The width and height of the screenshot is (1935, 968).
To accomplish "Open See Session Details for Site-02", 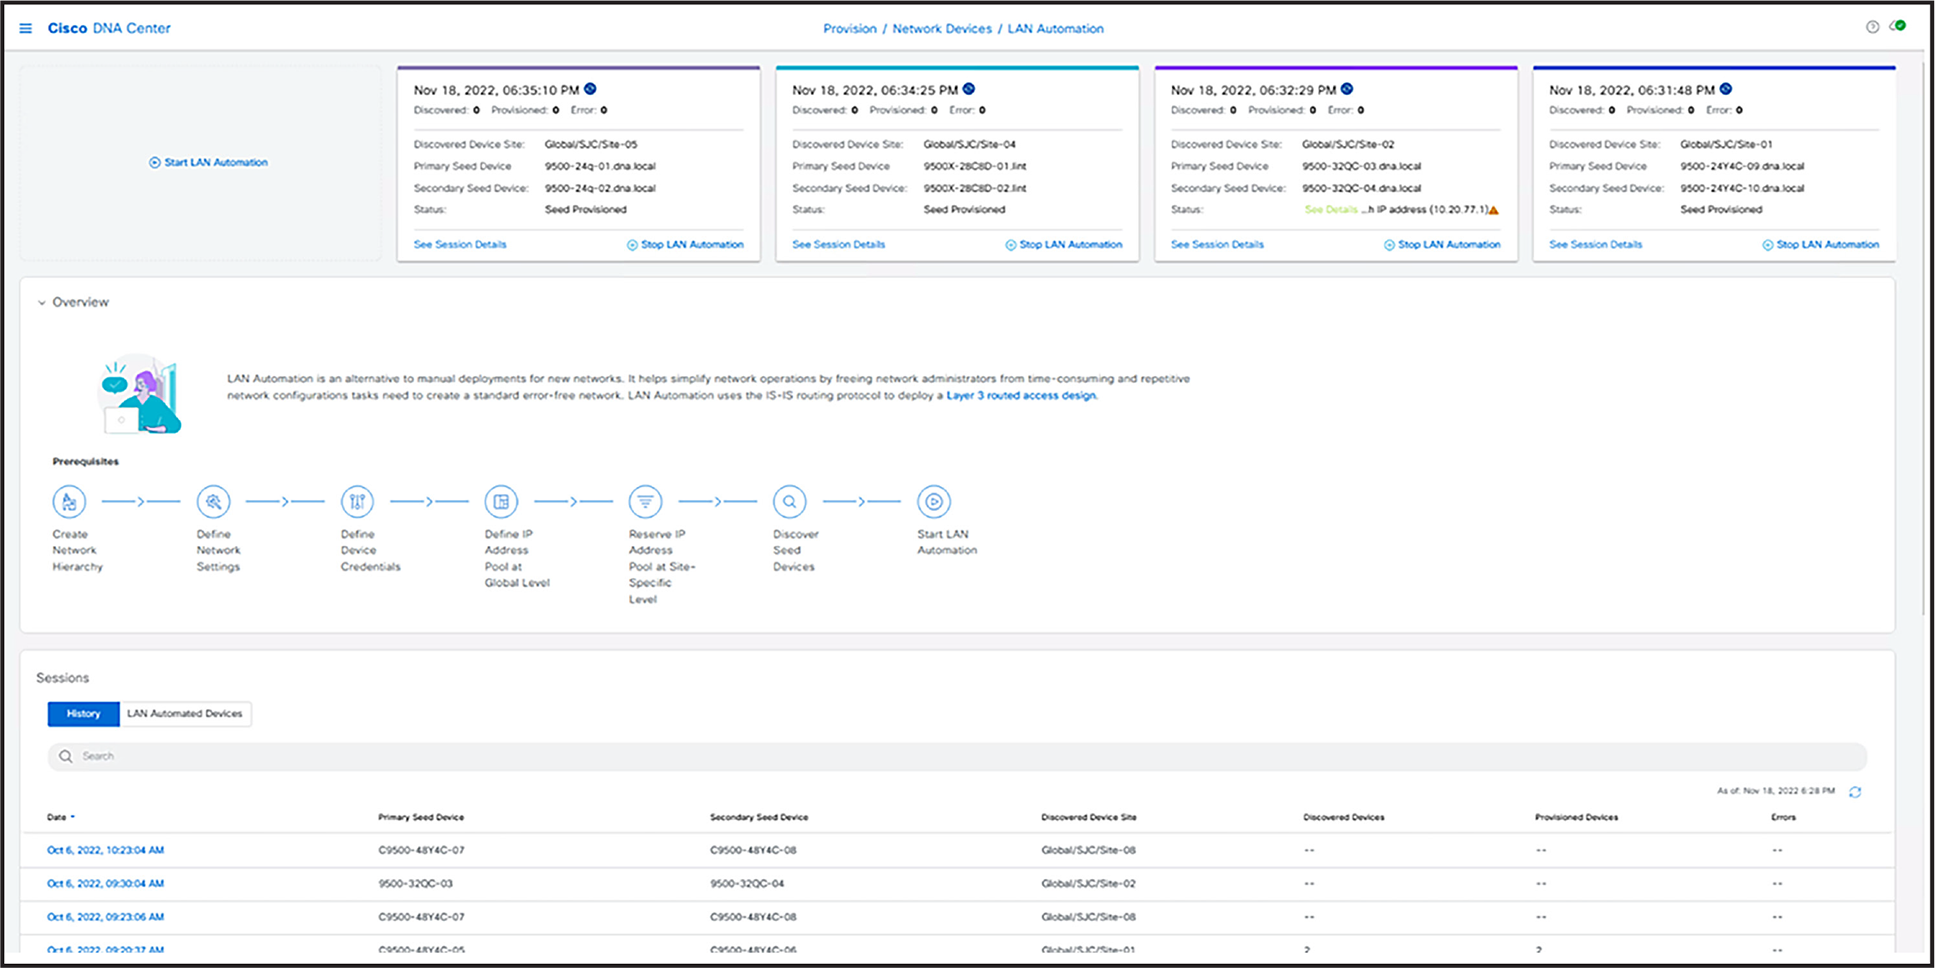I will (1217, 244).
